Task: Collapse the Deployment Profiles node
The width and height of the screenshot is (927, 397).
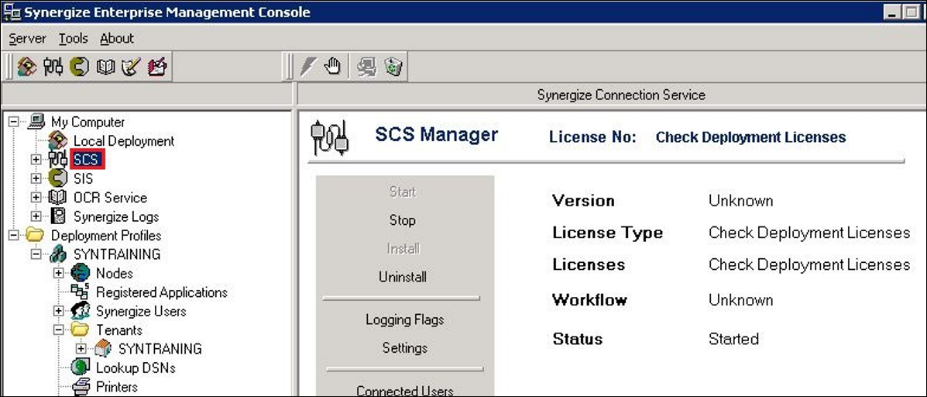Action: point(14,235)
